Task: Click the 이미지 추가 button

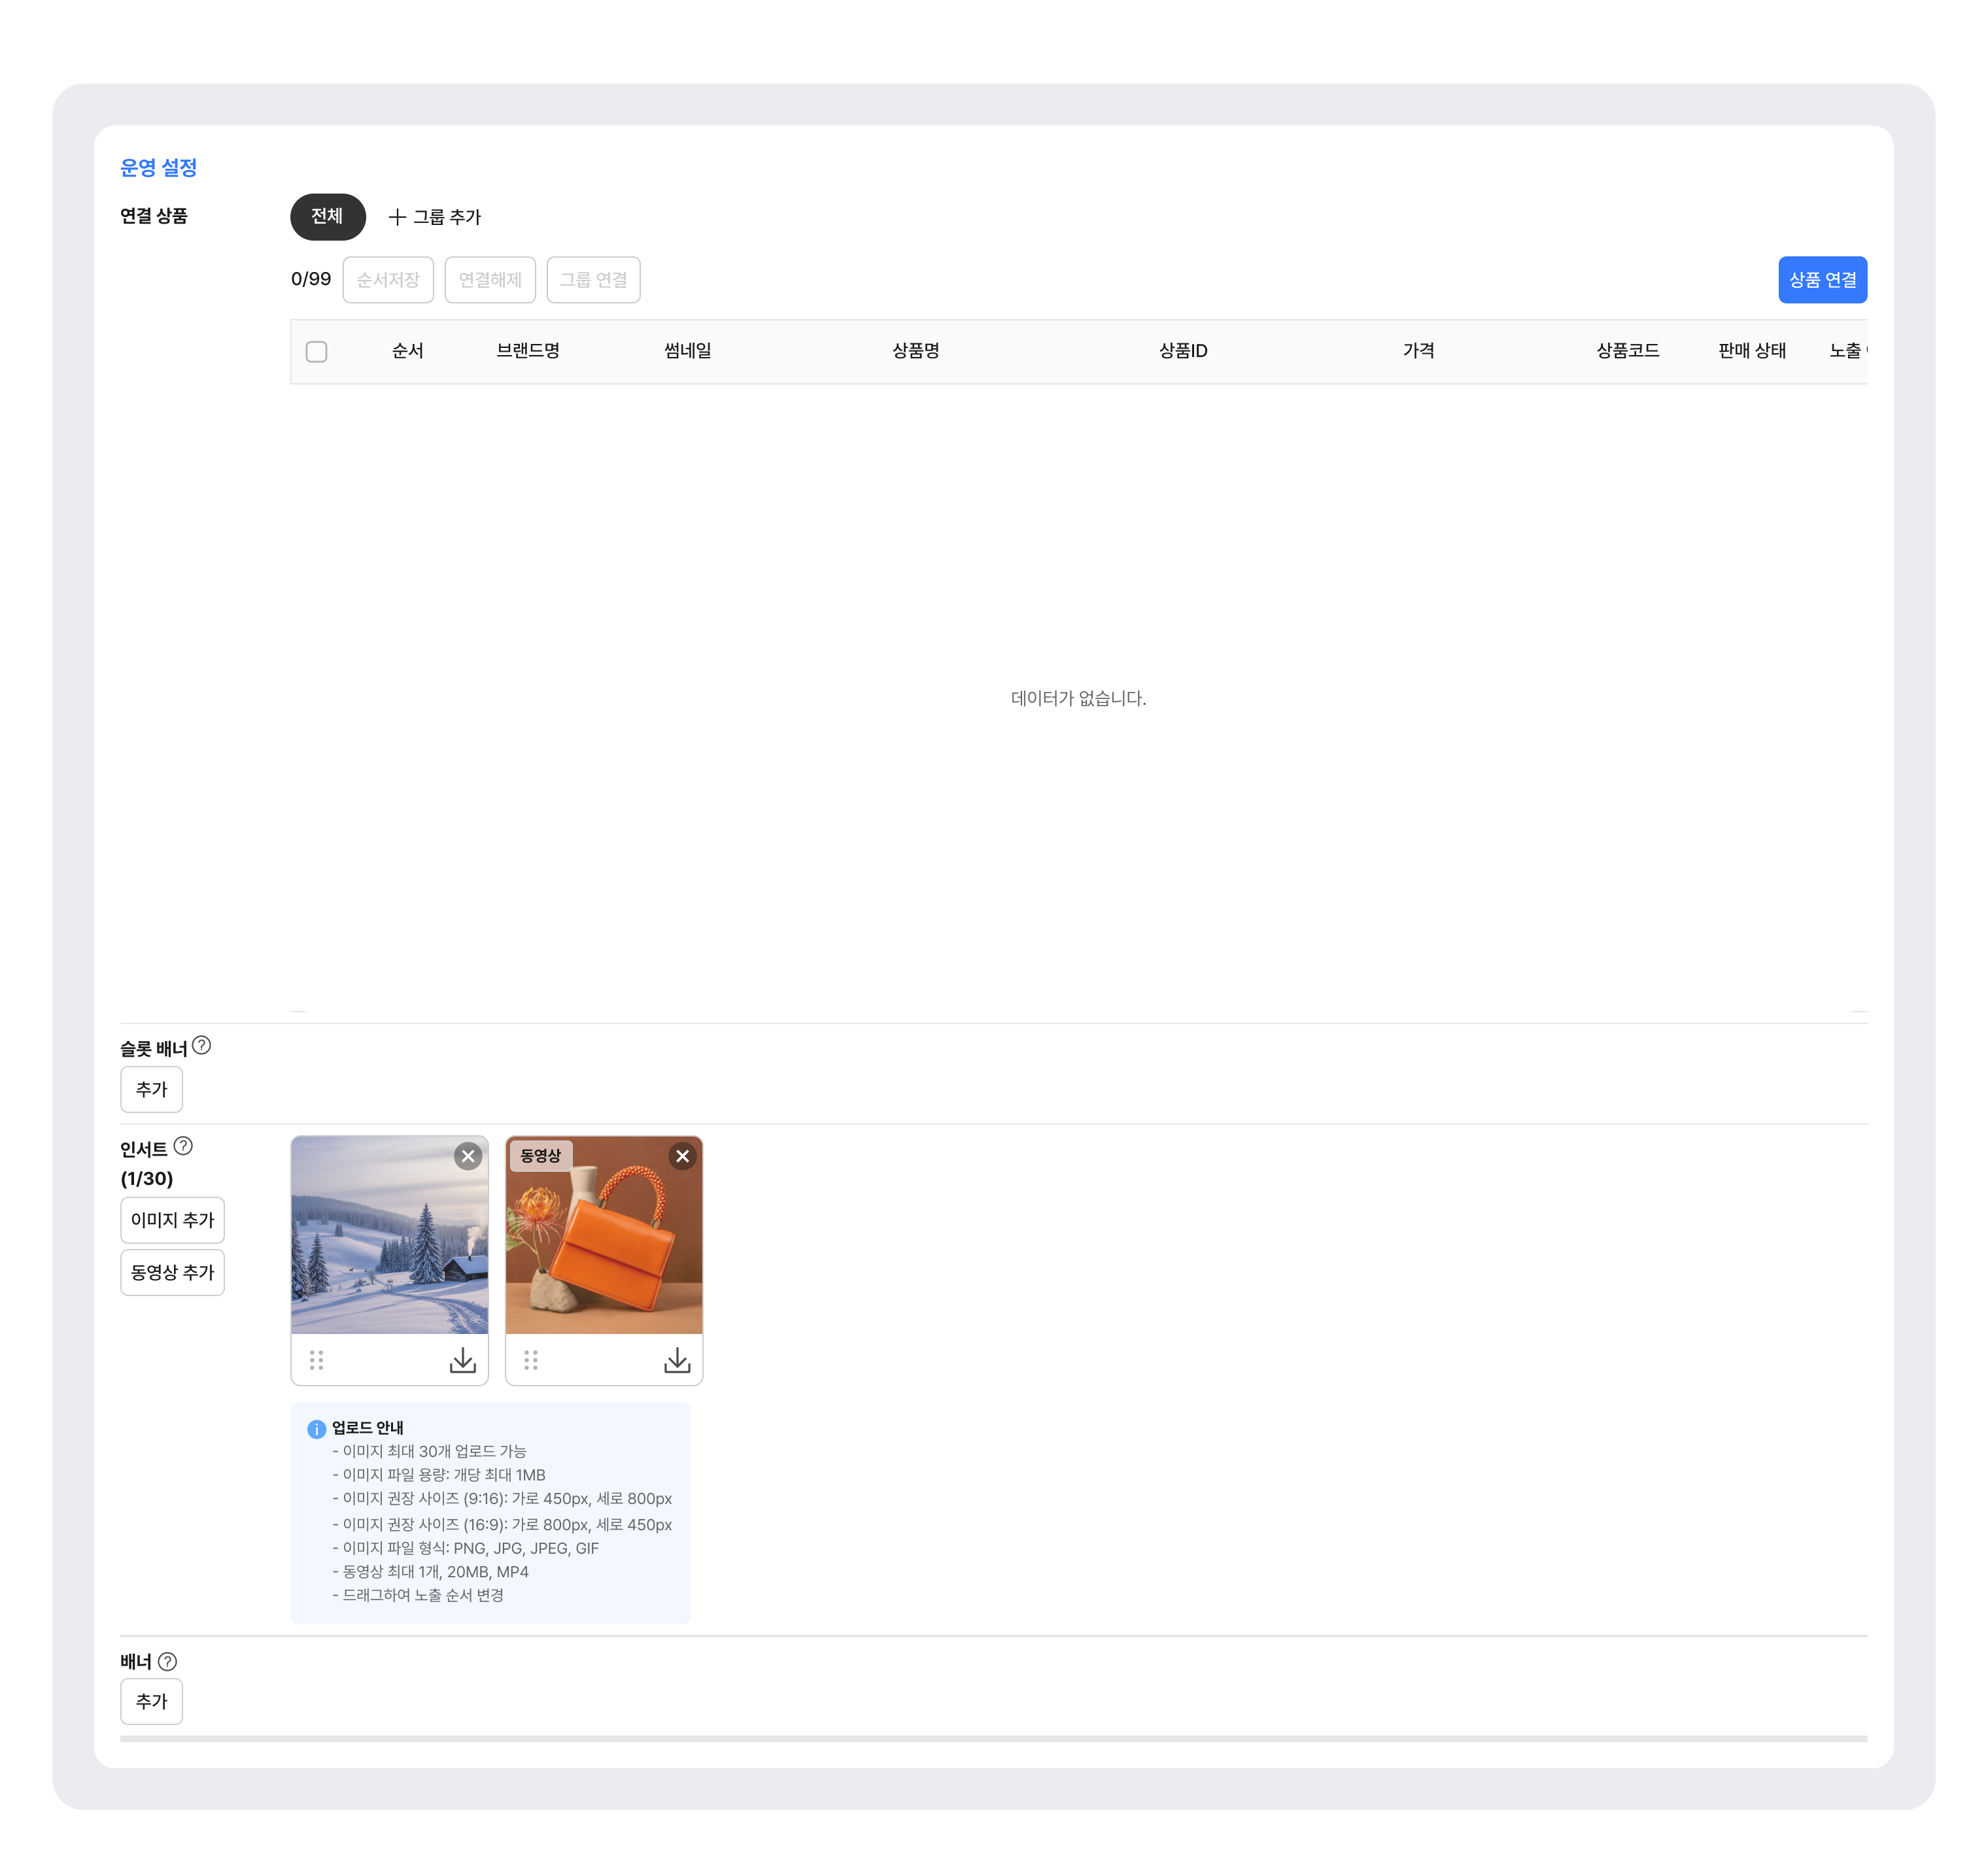Action: click(x=172, y=1220)
